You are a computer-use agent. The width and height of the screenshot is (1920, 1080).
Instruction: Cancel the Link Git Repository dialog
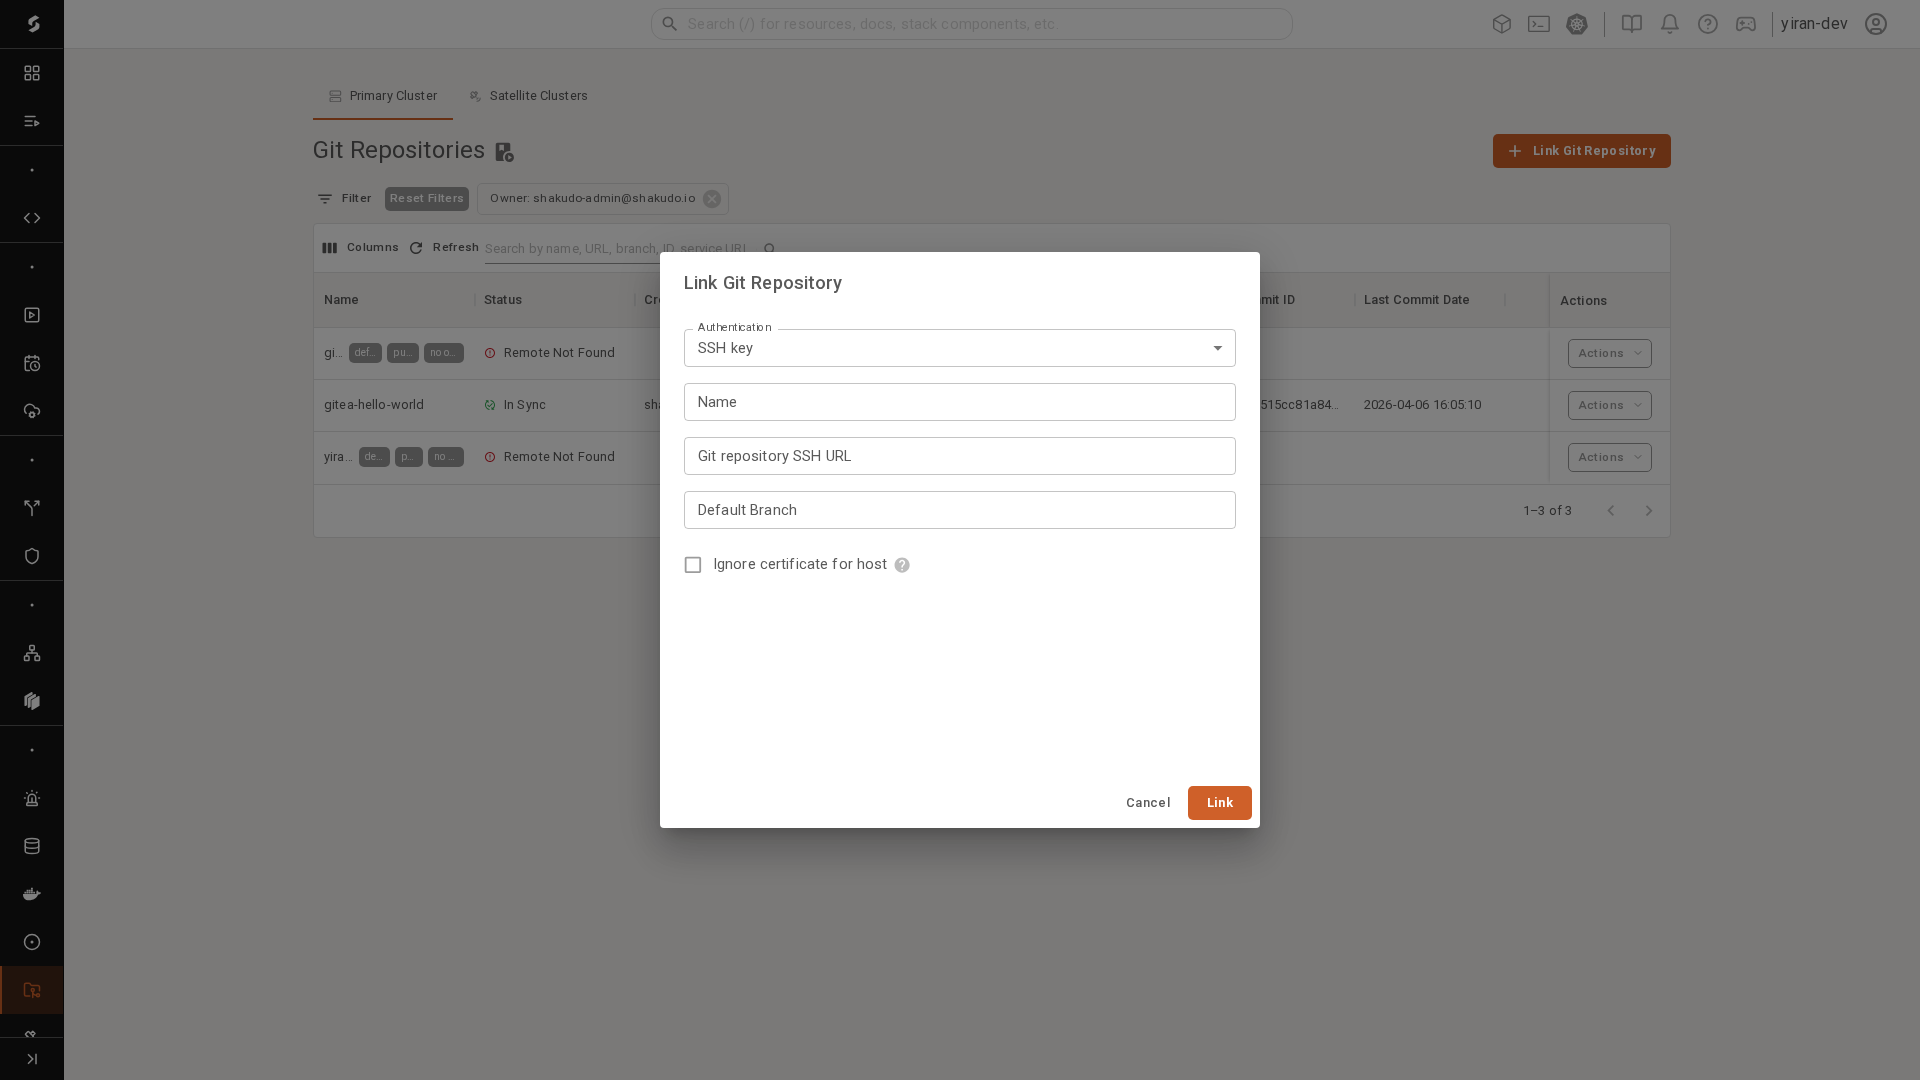[x=1148, y=802]
